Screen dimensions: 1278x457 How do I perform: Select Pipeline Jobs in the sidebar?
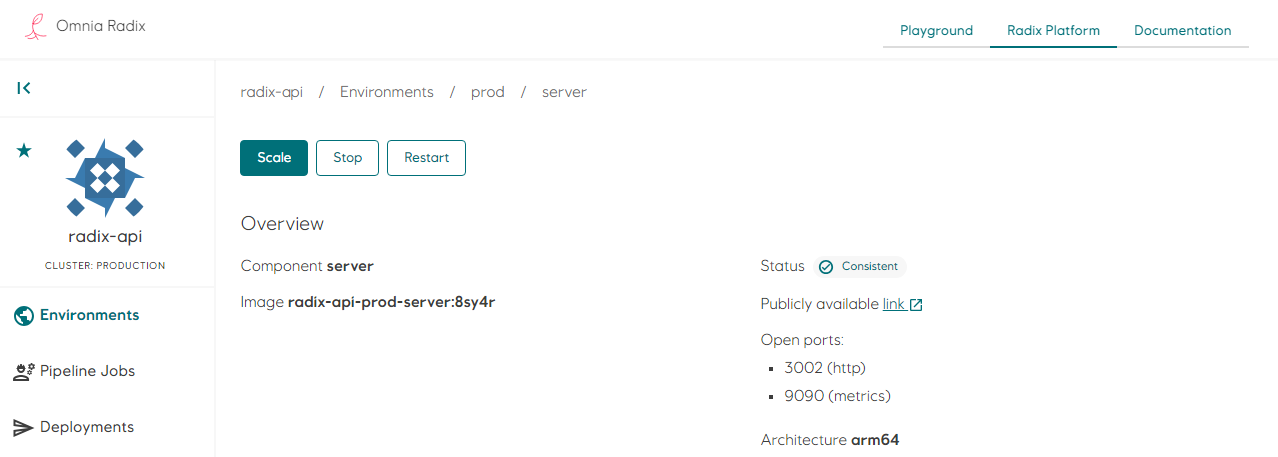(x=87, y=371)
